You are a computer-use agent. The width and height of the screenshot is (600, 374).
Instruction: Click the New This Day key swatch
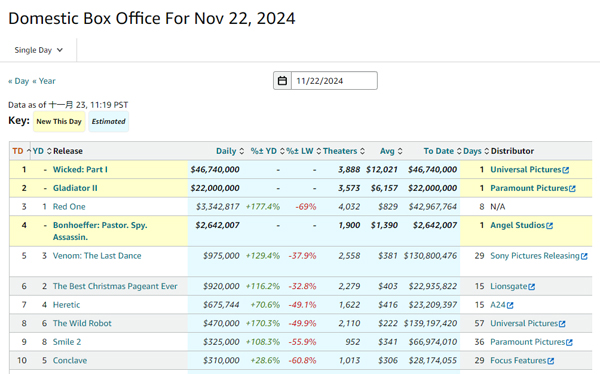pos(59,121)
